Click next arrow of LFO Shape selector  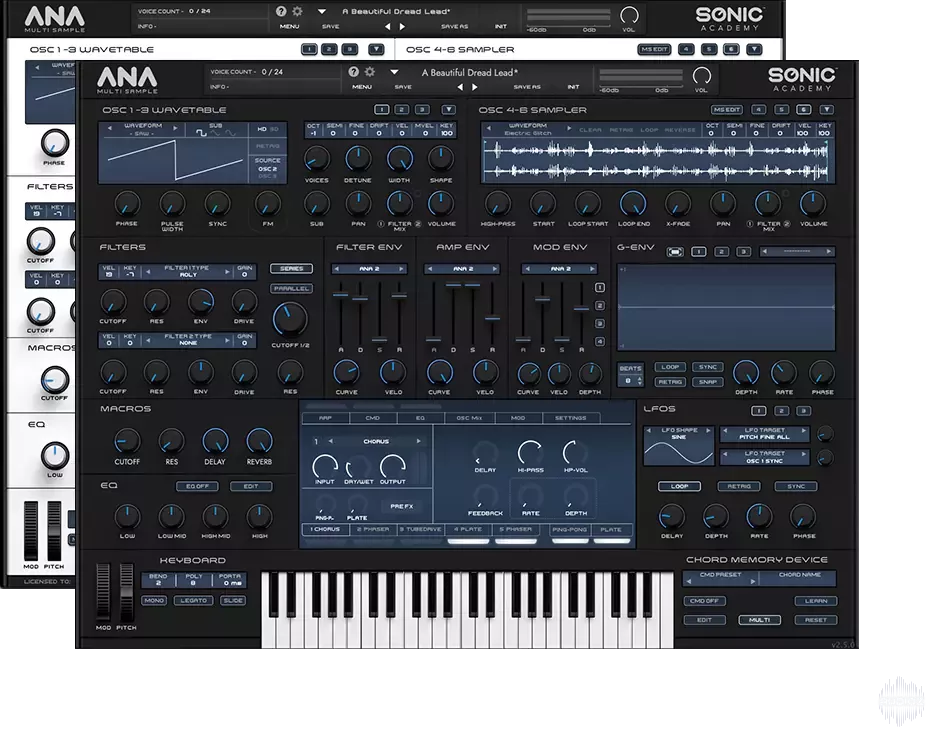click(708, 430)
